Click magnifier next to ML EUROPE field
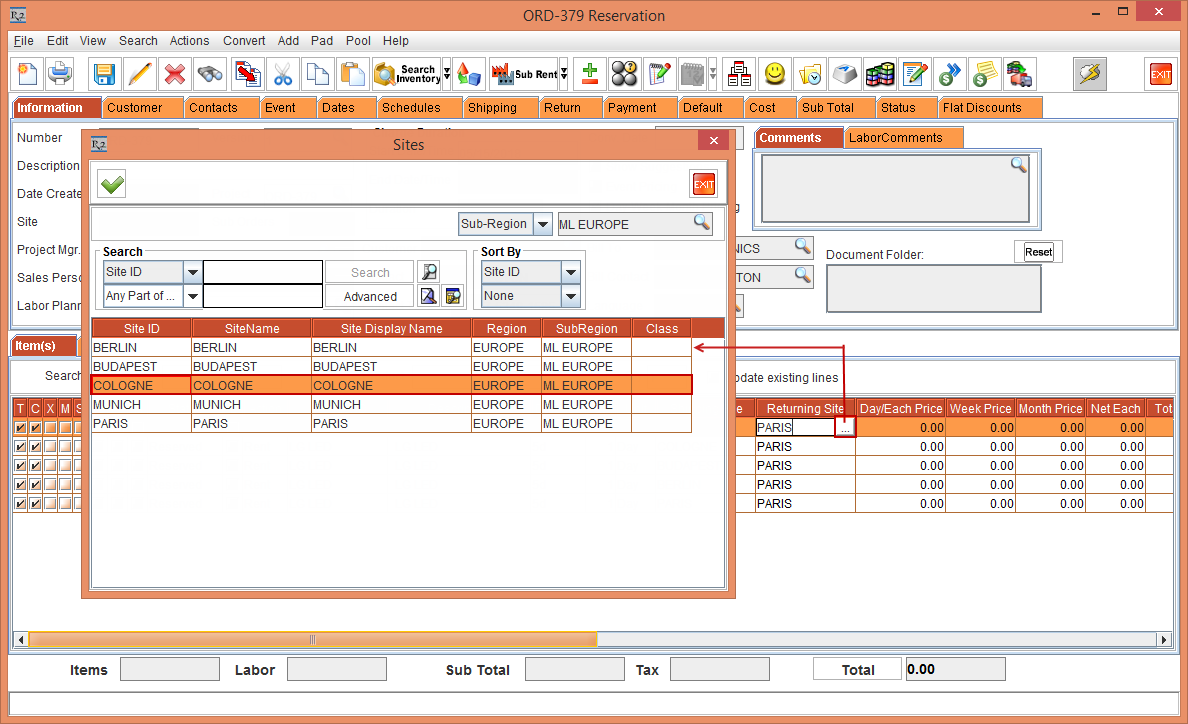The height and width of the screenshot is (724, 1188). point(702,223)
